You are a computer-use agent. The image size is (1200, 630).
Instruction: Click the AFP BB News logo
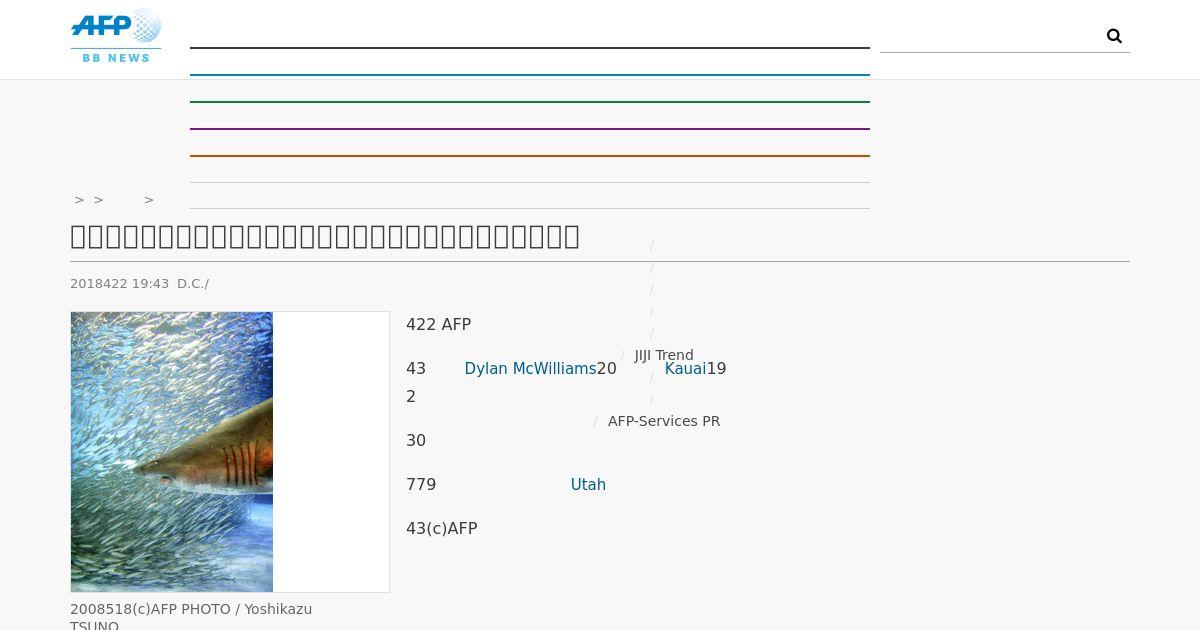coord(116,37)
